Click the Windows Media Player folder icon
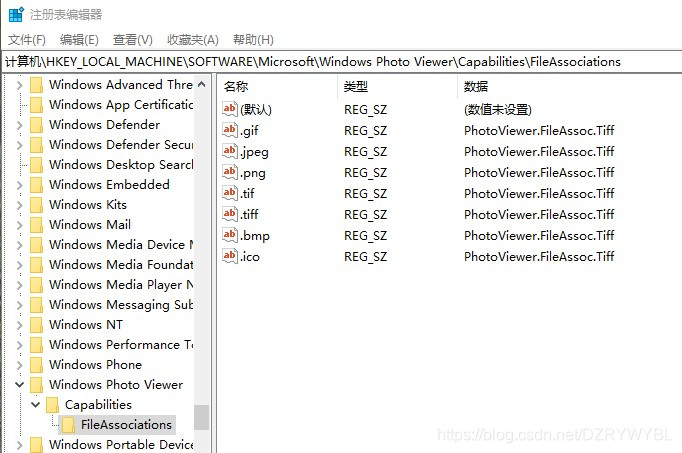This screenshot has width=682, height=453. 37,285
